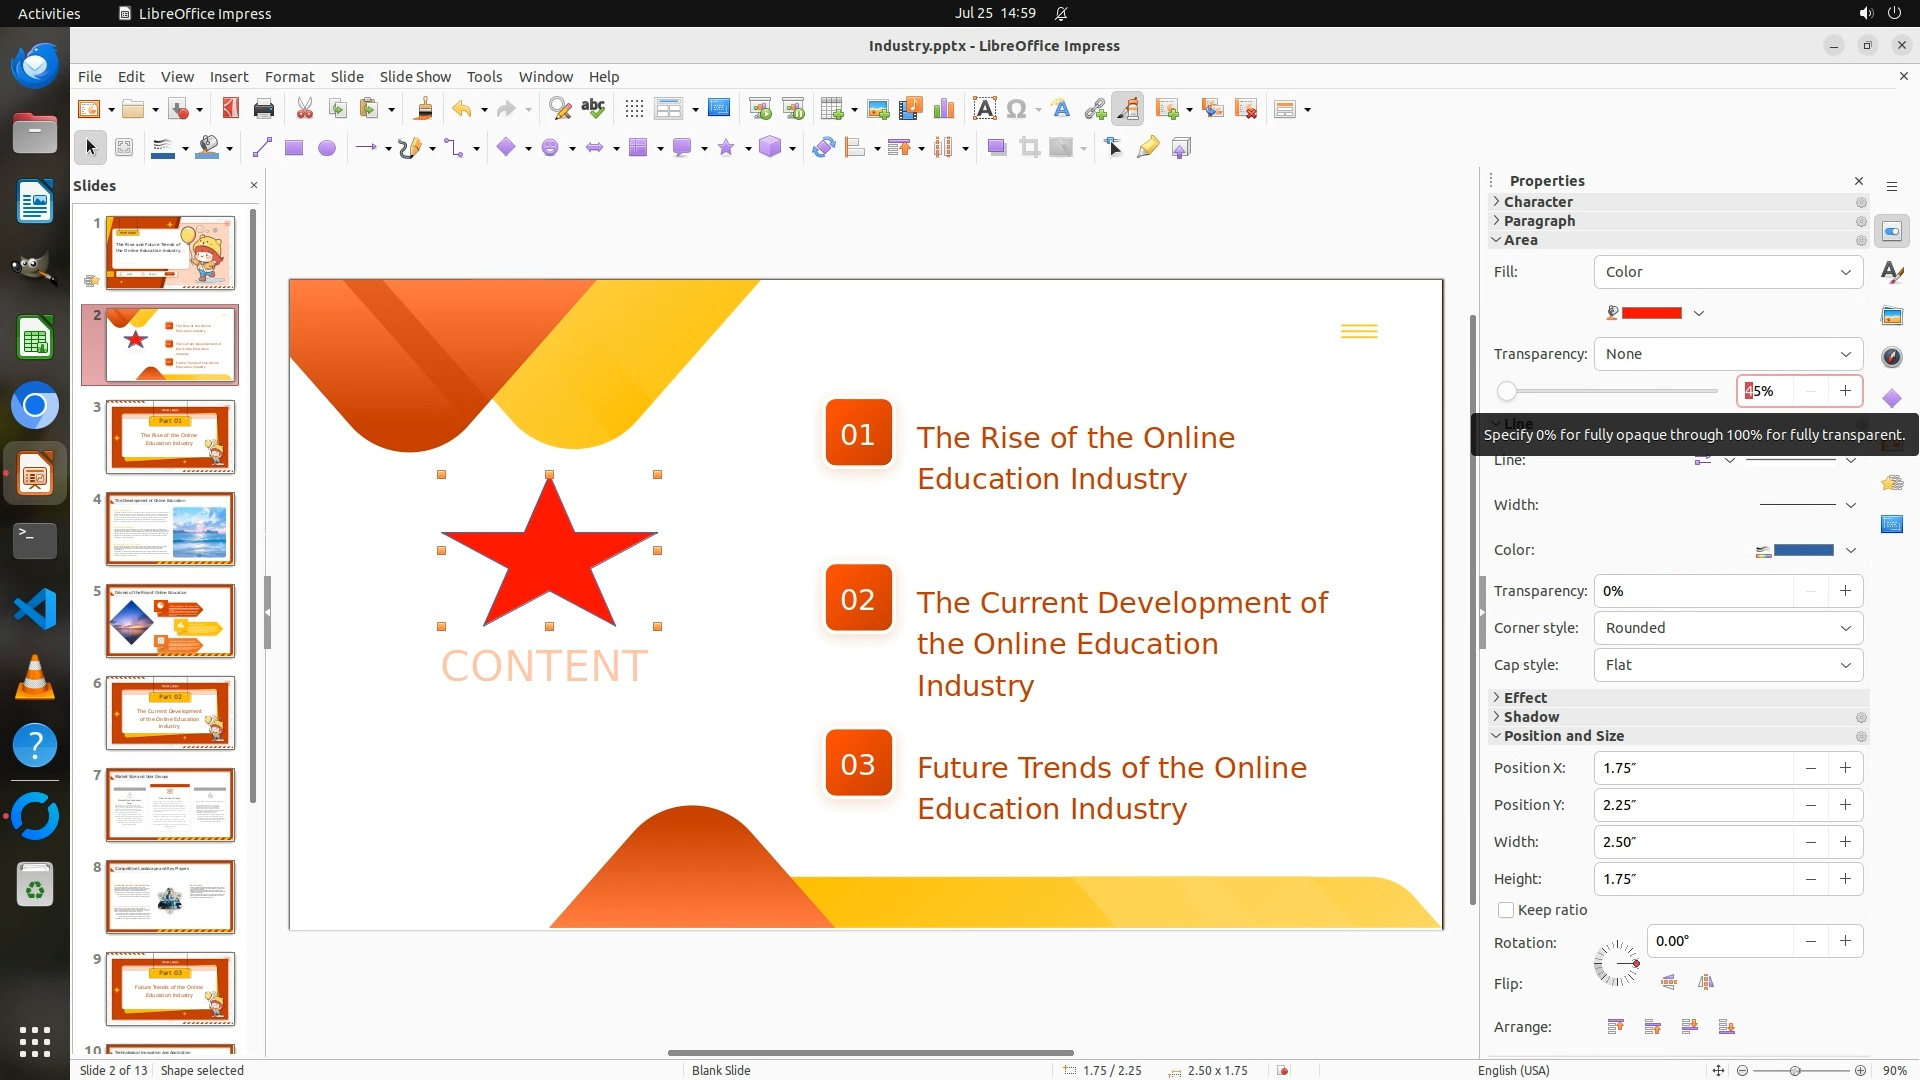Click the Shadow toolbar icon
Screen dimensions: 1920x1080
(x=996, y=148)
